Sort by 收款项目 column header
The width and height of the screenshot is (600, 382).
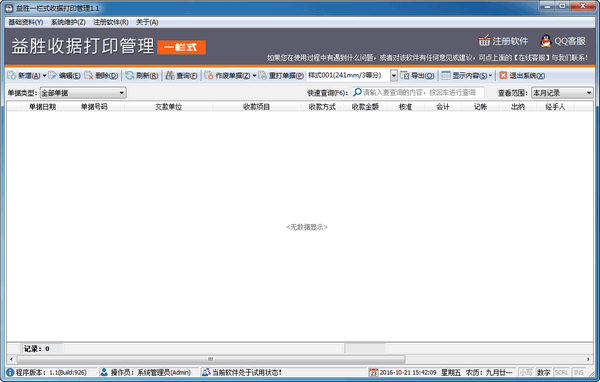pyautogui.click(x=256, y=107)
